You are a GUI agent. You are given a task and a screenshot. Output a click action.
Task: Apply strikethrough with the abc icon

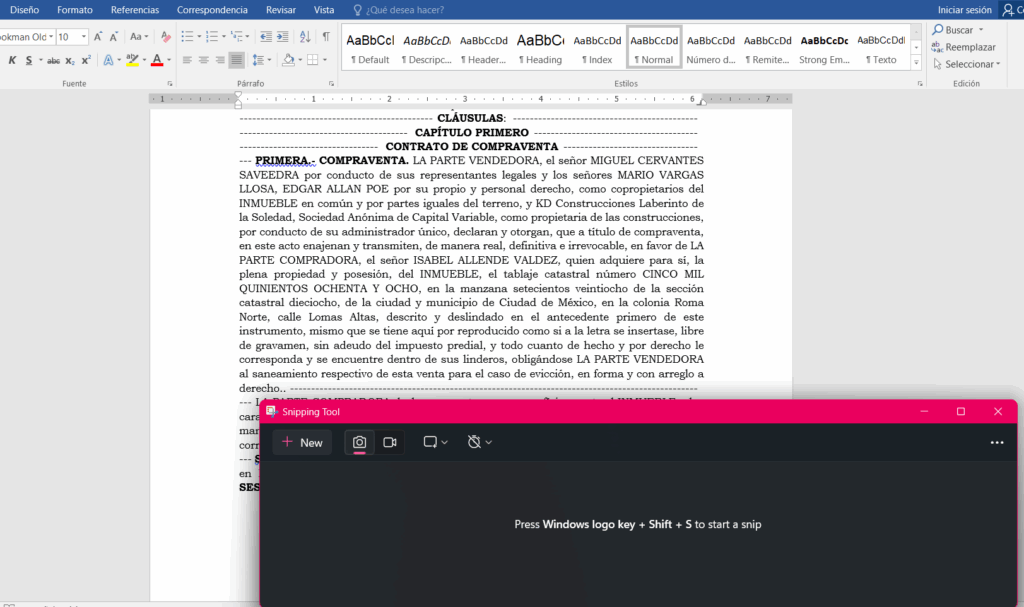pyautogui.click(x=53, y=60)
